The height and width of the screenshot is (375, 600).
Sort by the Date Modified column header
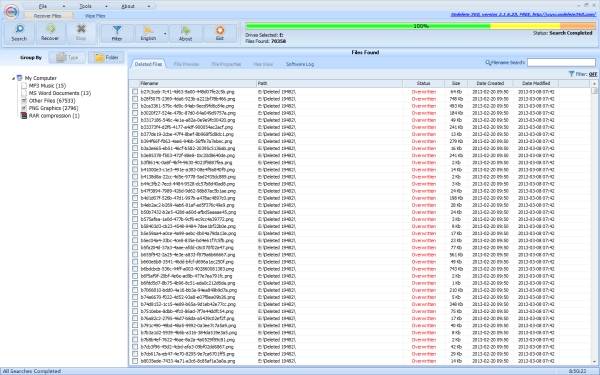[x=536, y=83]
